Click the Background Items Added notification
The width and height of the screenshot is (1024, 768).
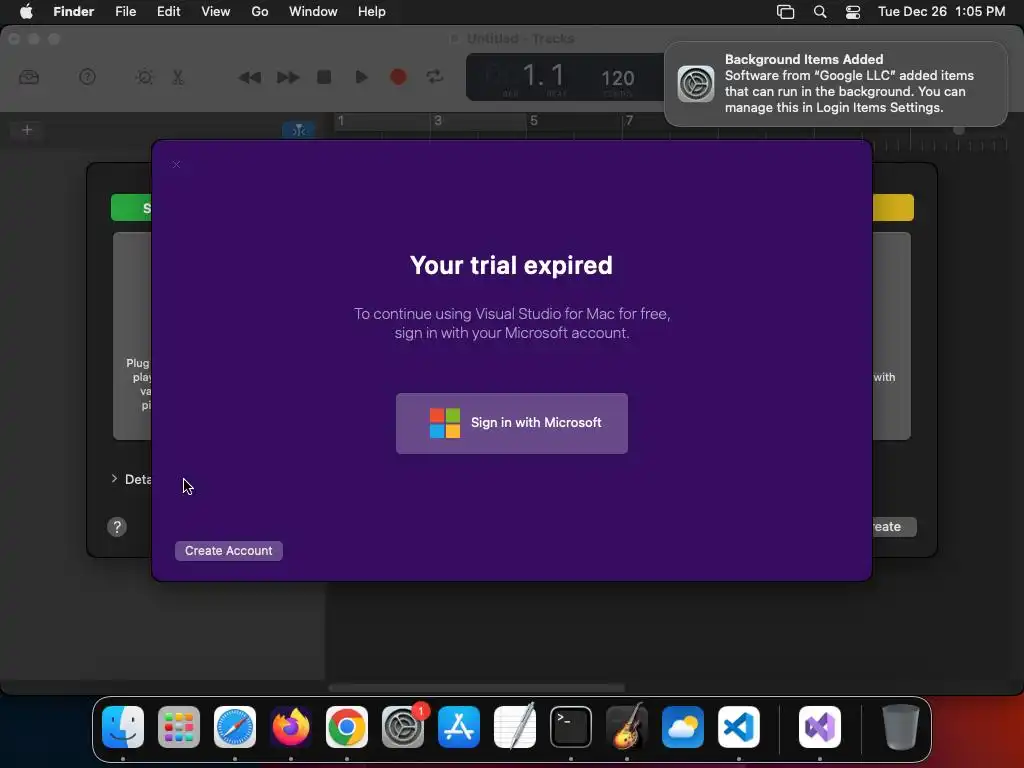pos(835,84)
